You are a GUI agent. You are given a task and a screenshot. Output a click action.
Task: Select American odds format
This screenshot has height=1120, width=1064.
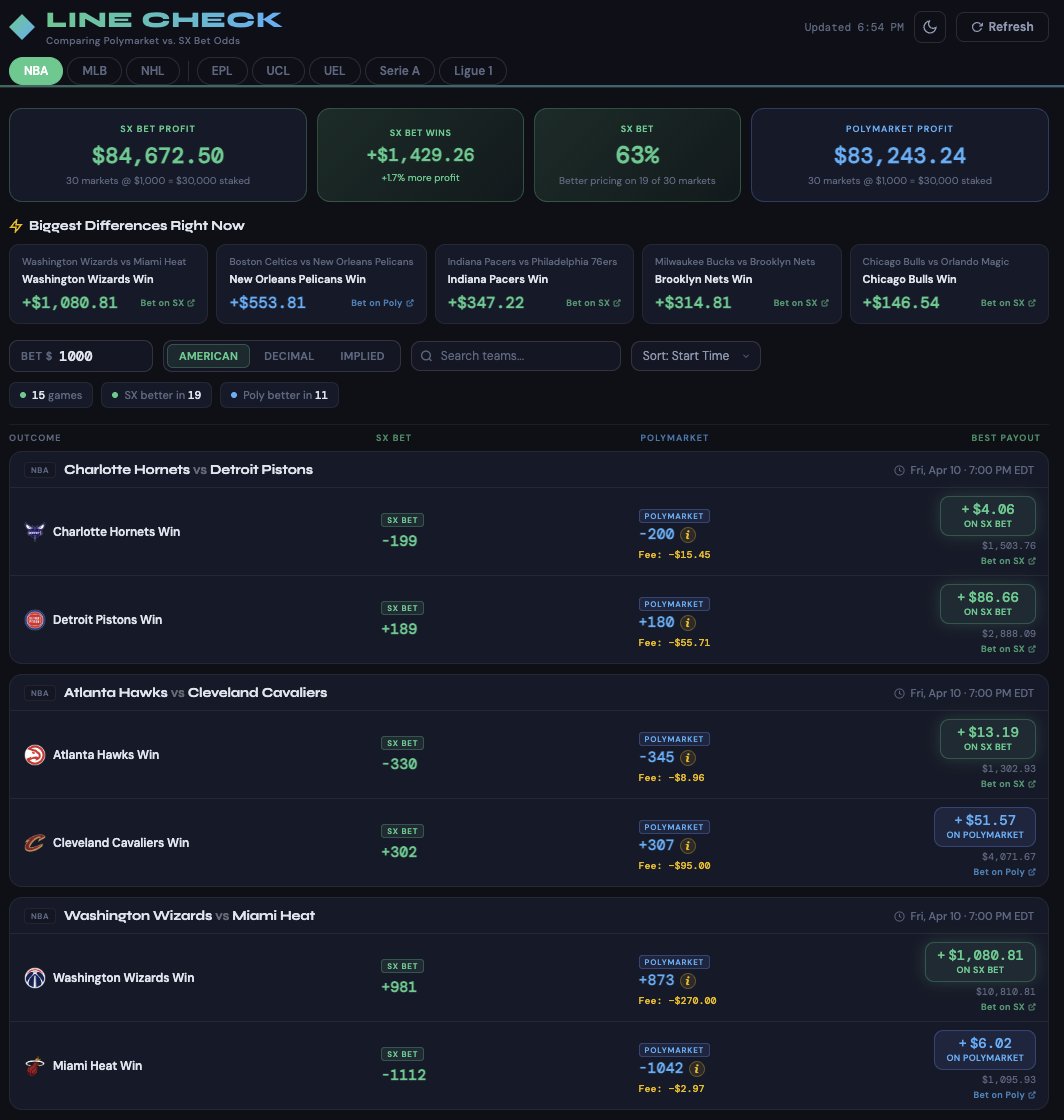208,356
